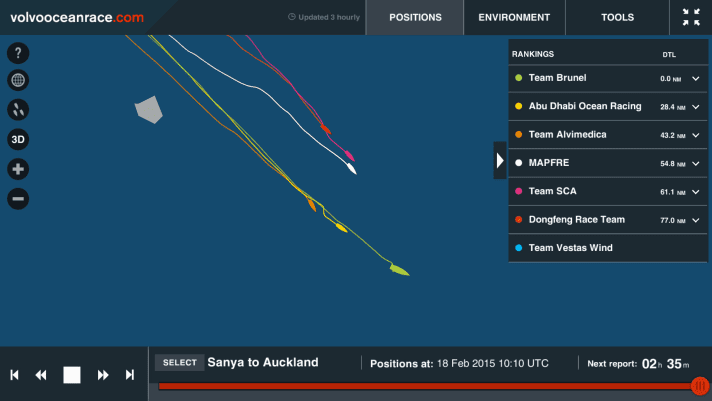Image resolution: width=712 pixels, height=401 pixels.
Task: Click the 77.0 NM distance value
Action: coord(672,220)
